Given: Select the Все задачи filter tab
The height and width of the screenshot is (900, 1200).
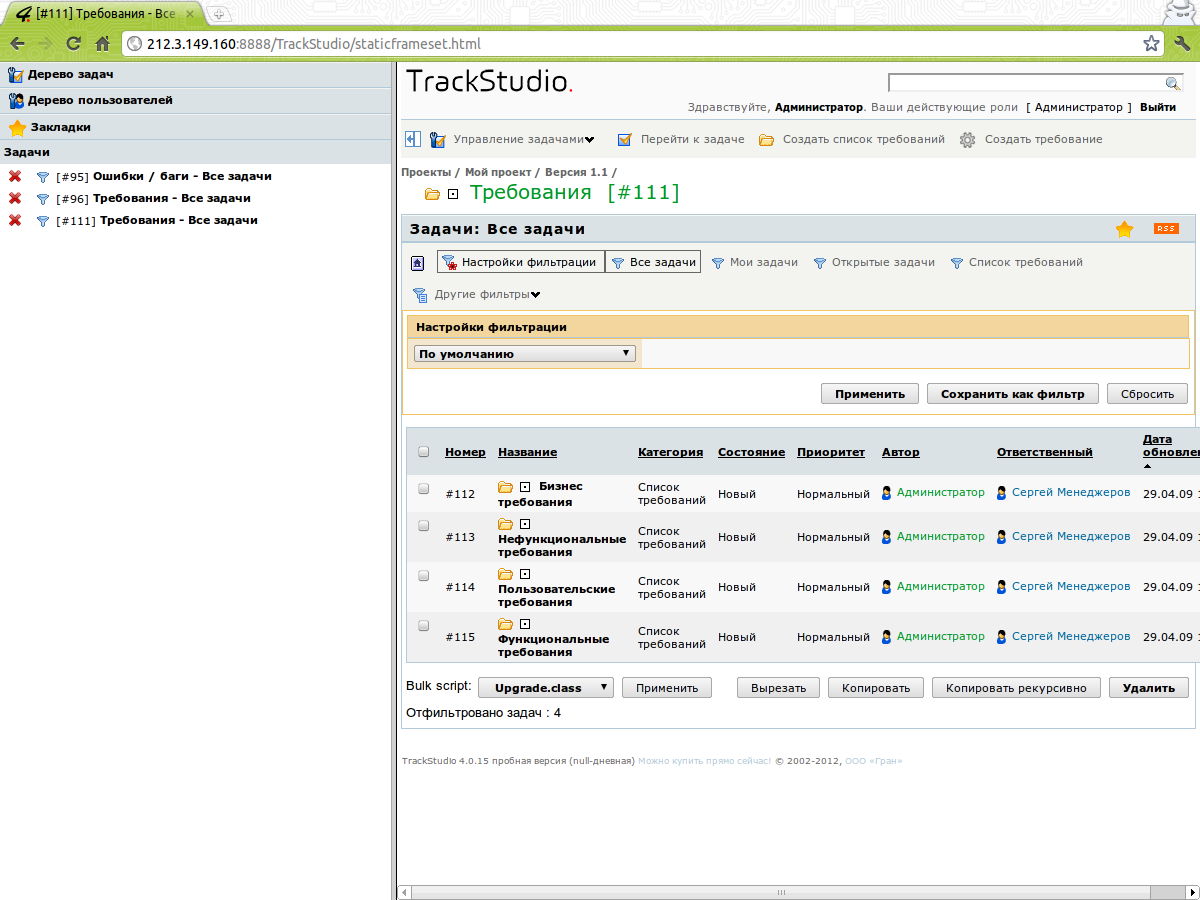Looking at the screenshot, I should click(x=653, y=262).
